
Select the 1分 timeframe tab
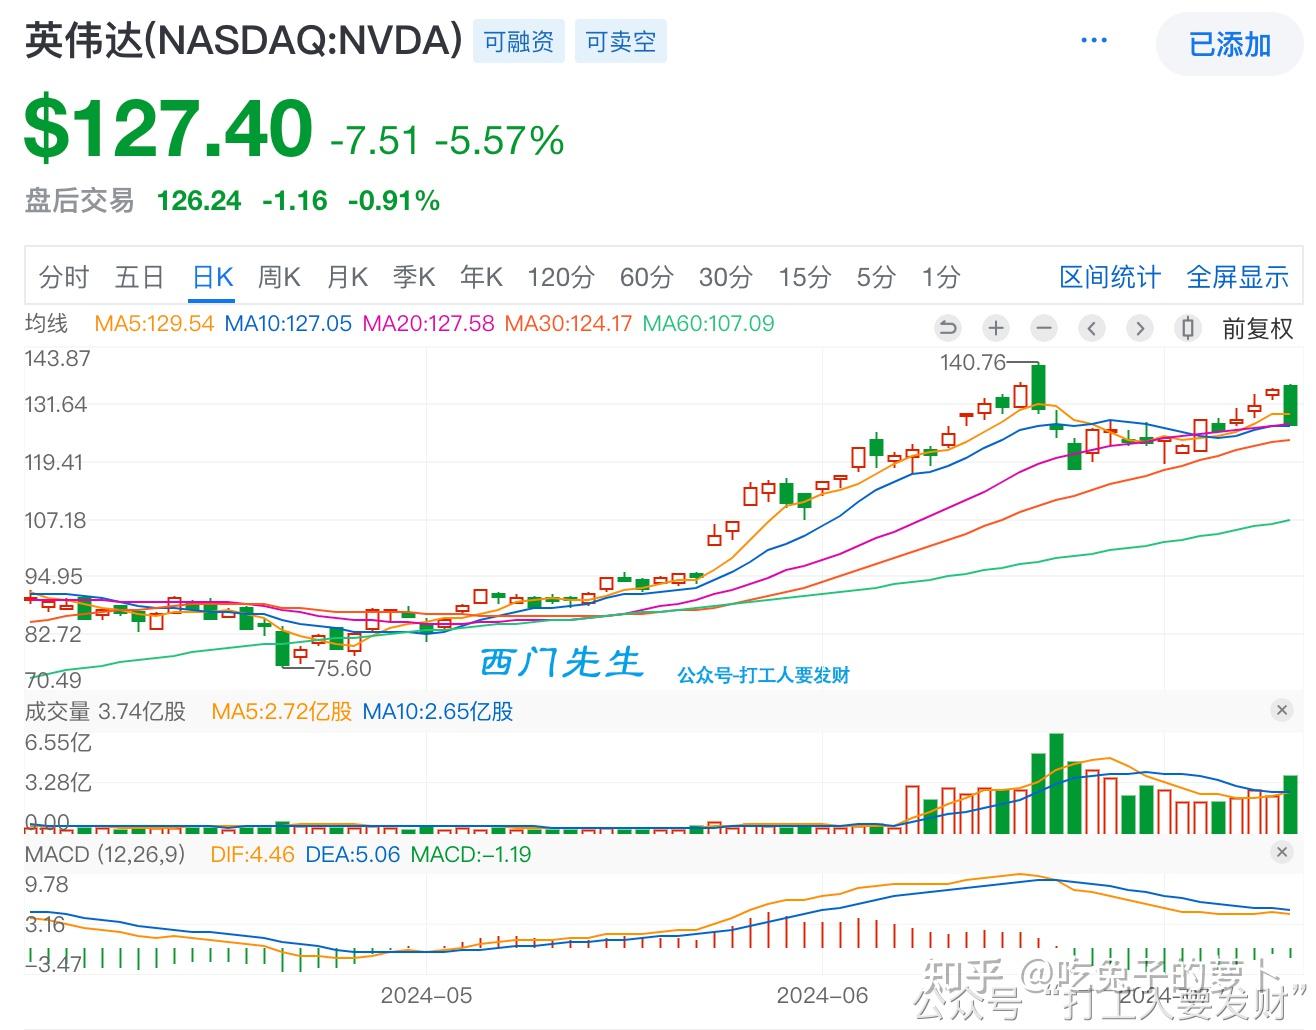(x=941, y=277)
